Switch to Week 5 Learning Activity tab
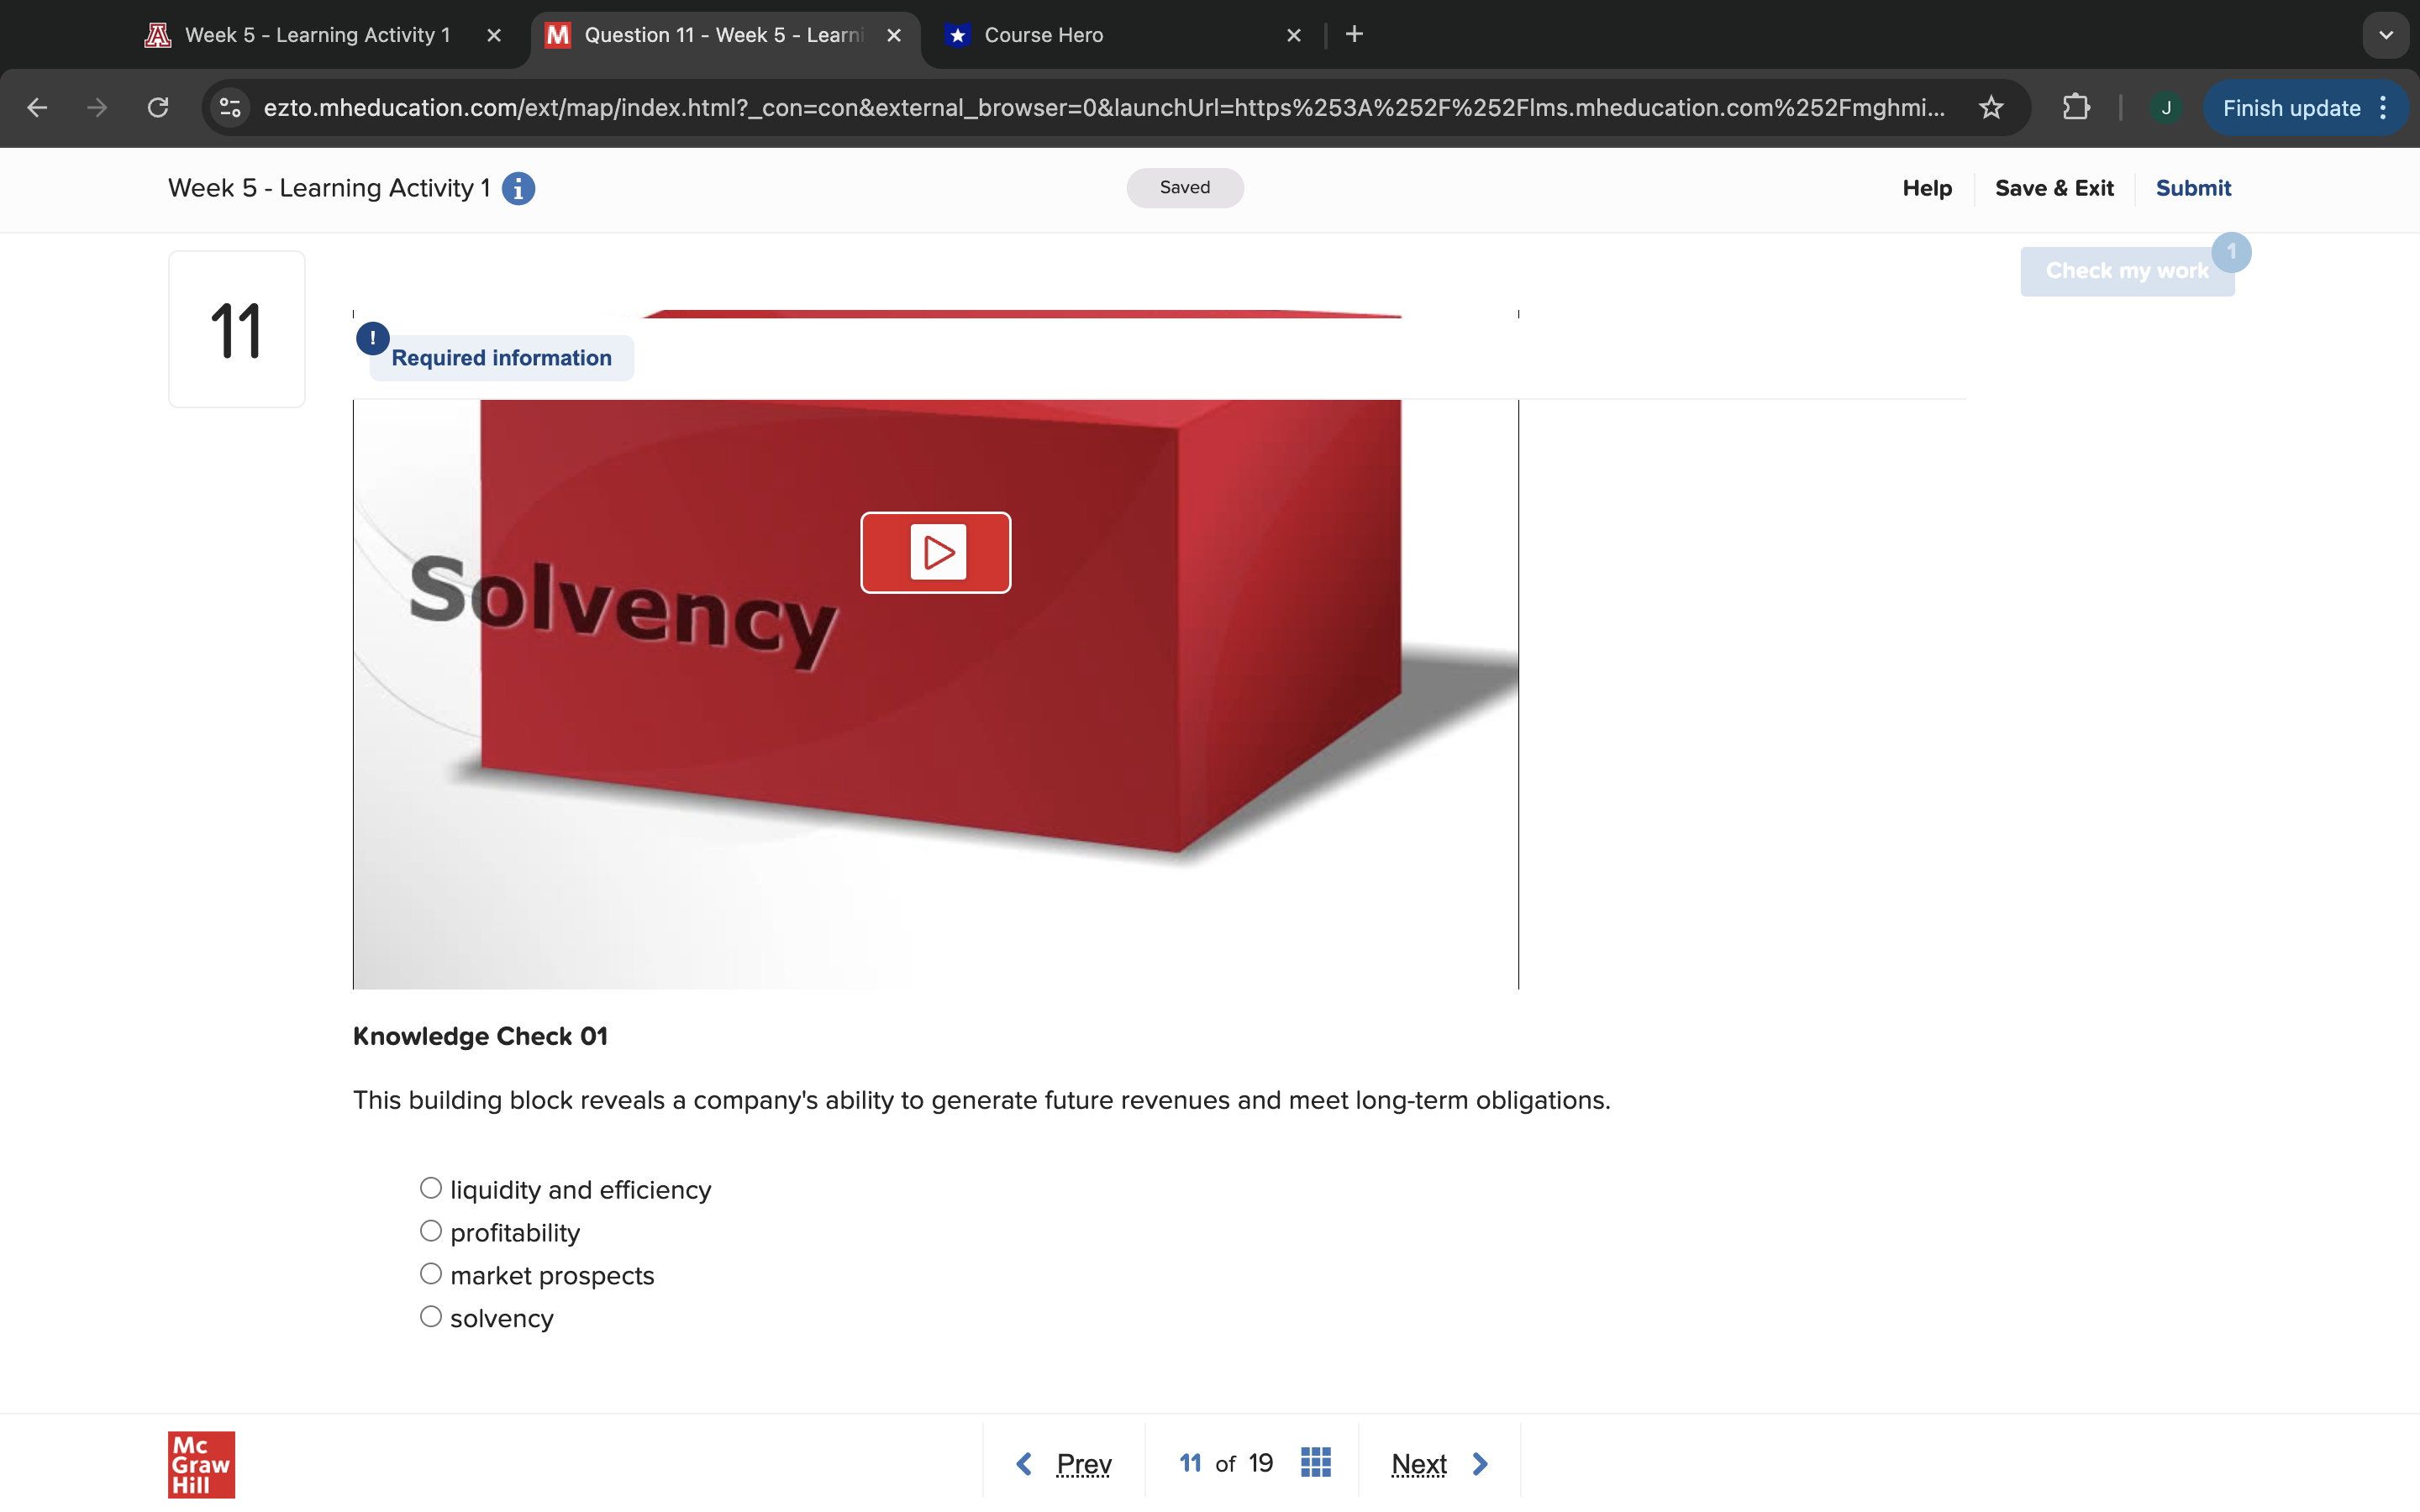 click(317, 35)
